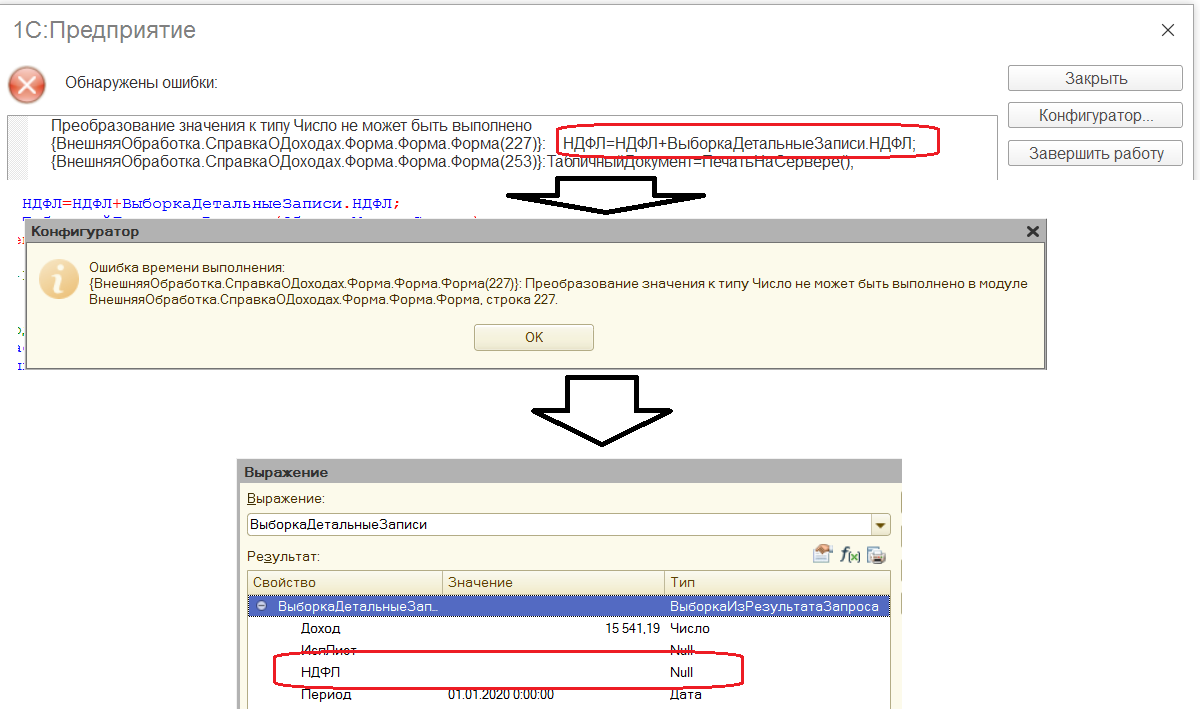
Task: Confirm the runtime error with OK
Action: click(x=534, y=338)
